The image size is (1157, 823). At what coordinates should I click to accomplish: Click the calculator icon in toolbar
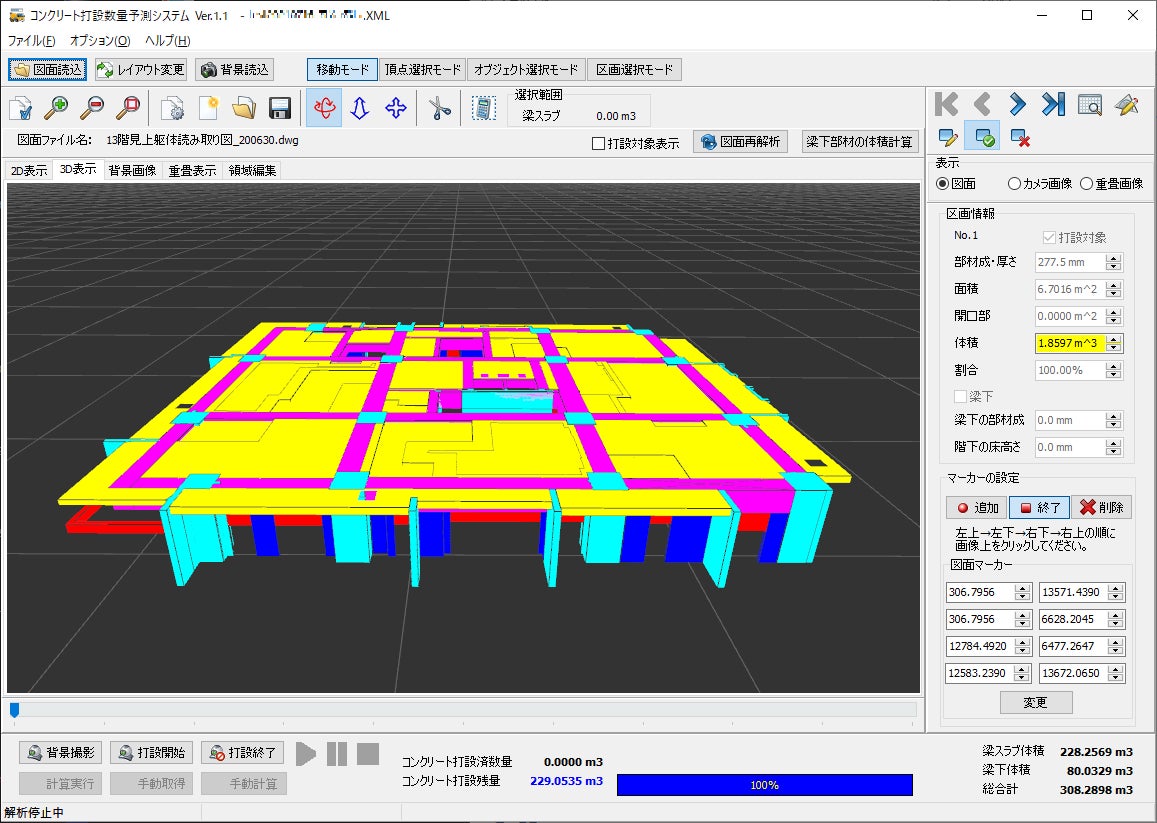483,109
